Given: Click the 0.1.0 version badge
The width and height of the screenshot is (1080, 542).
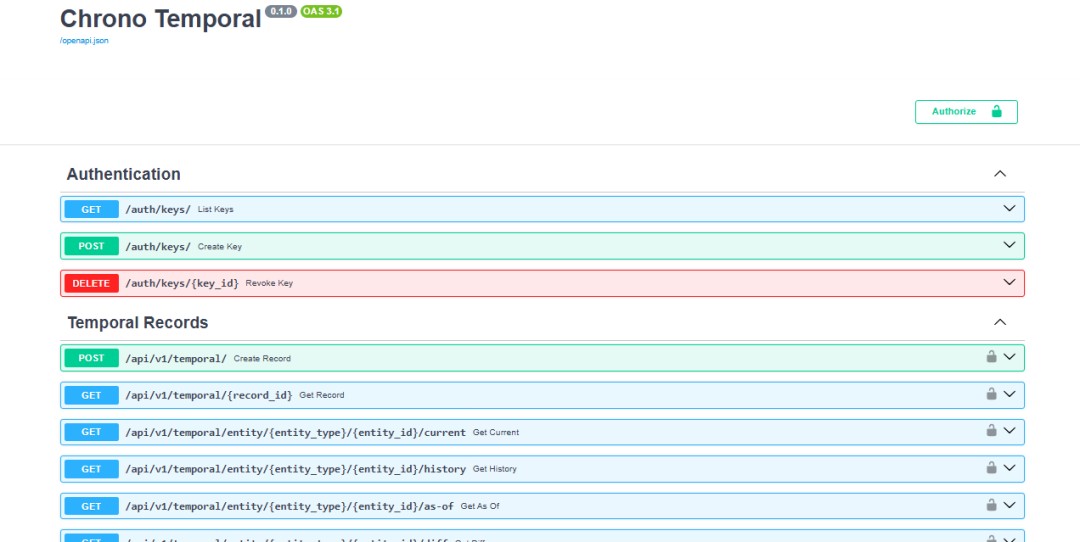Looking at the screenshot, I should tap(281, 12).
